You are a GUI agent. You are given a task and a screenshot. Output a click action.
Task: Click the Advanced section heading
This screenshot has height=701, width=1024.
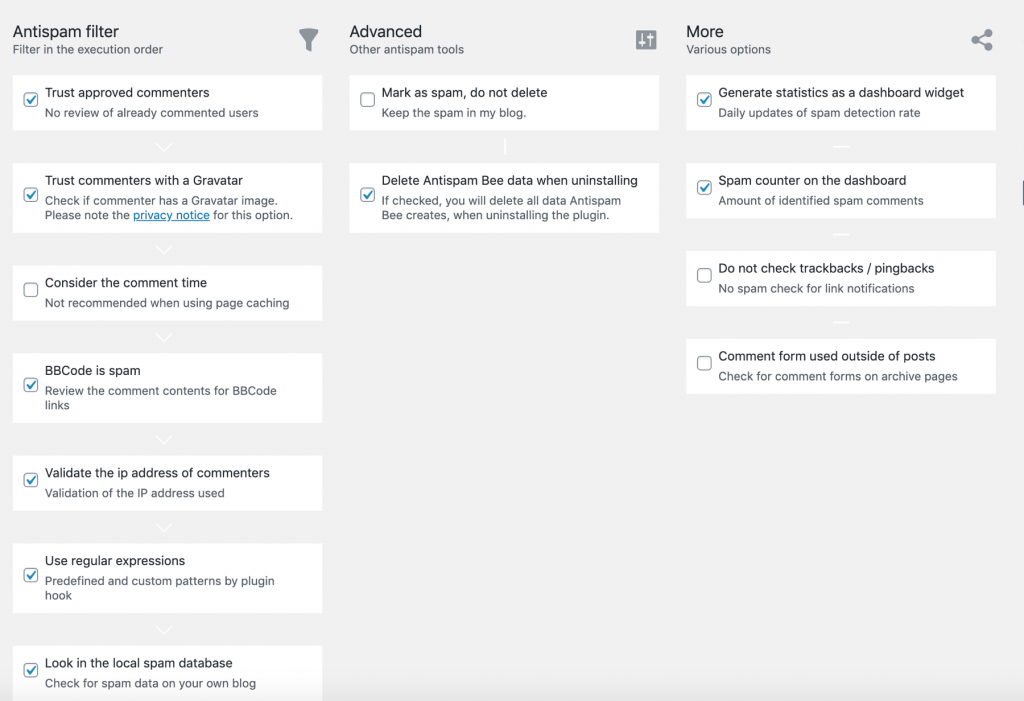coord(385,31)
